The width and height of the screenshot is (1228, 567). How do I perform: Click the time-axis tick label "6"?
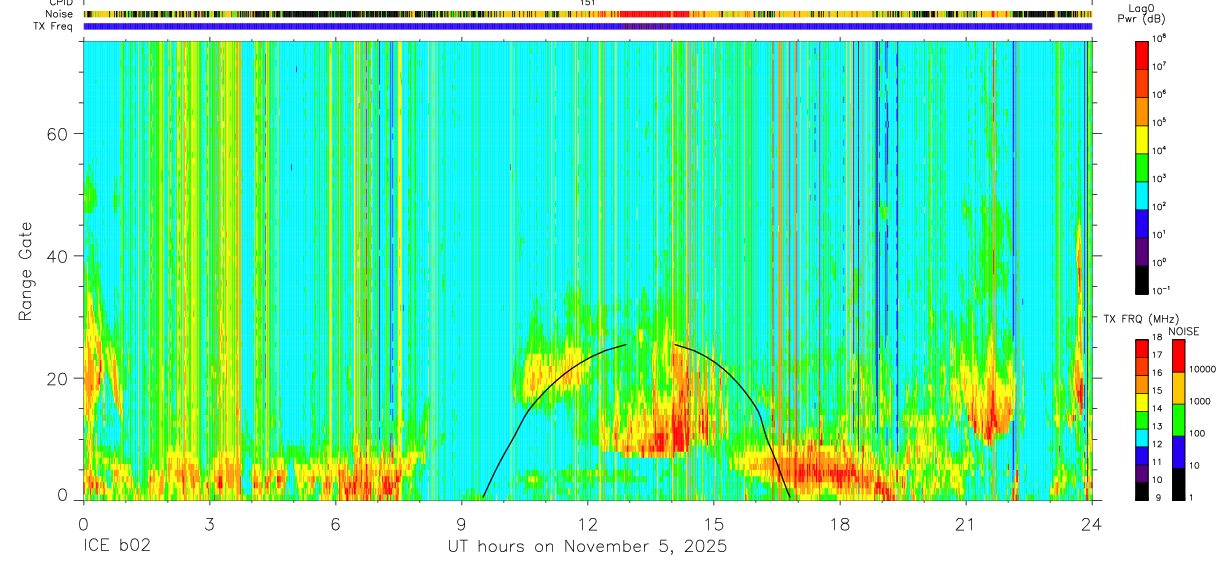point(335,525)
